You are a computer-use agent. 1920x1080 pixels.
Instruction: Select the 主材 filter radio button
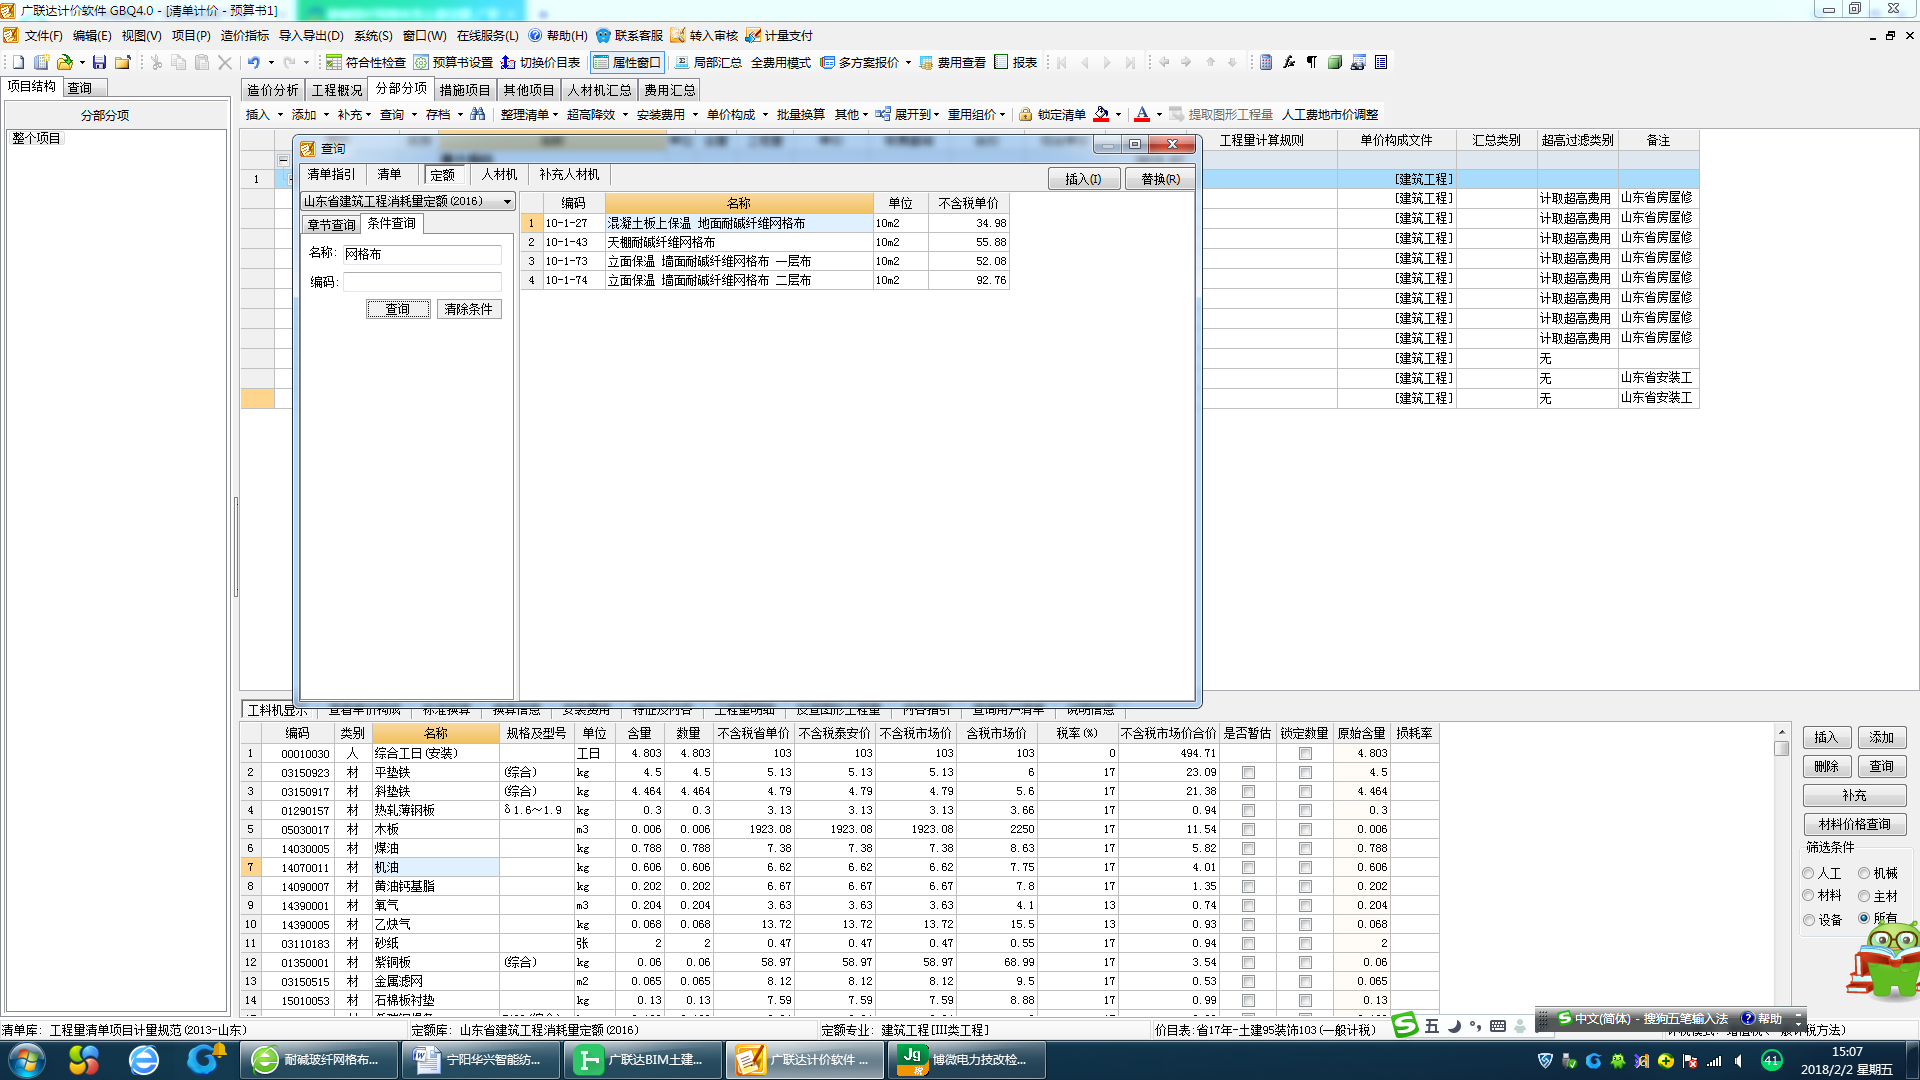click(1864, 896)
